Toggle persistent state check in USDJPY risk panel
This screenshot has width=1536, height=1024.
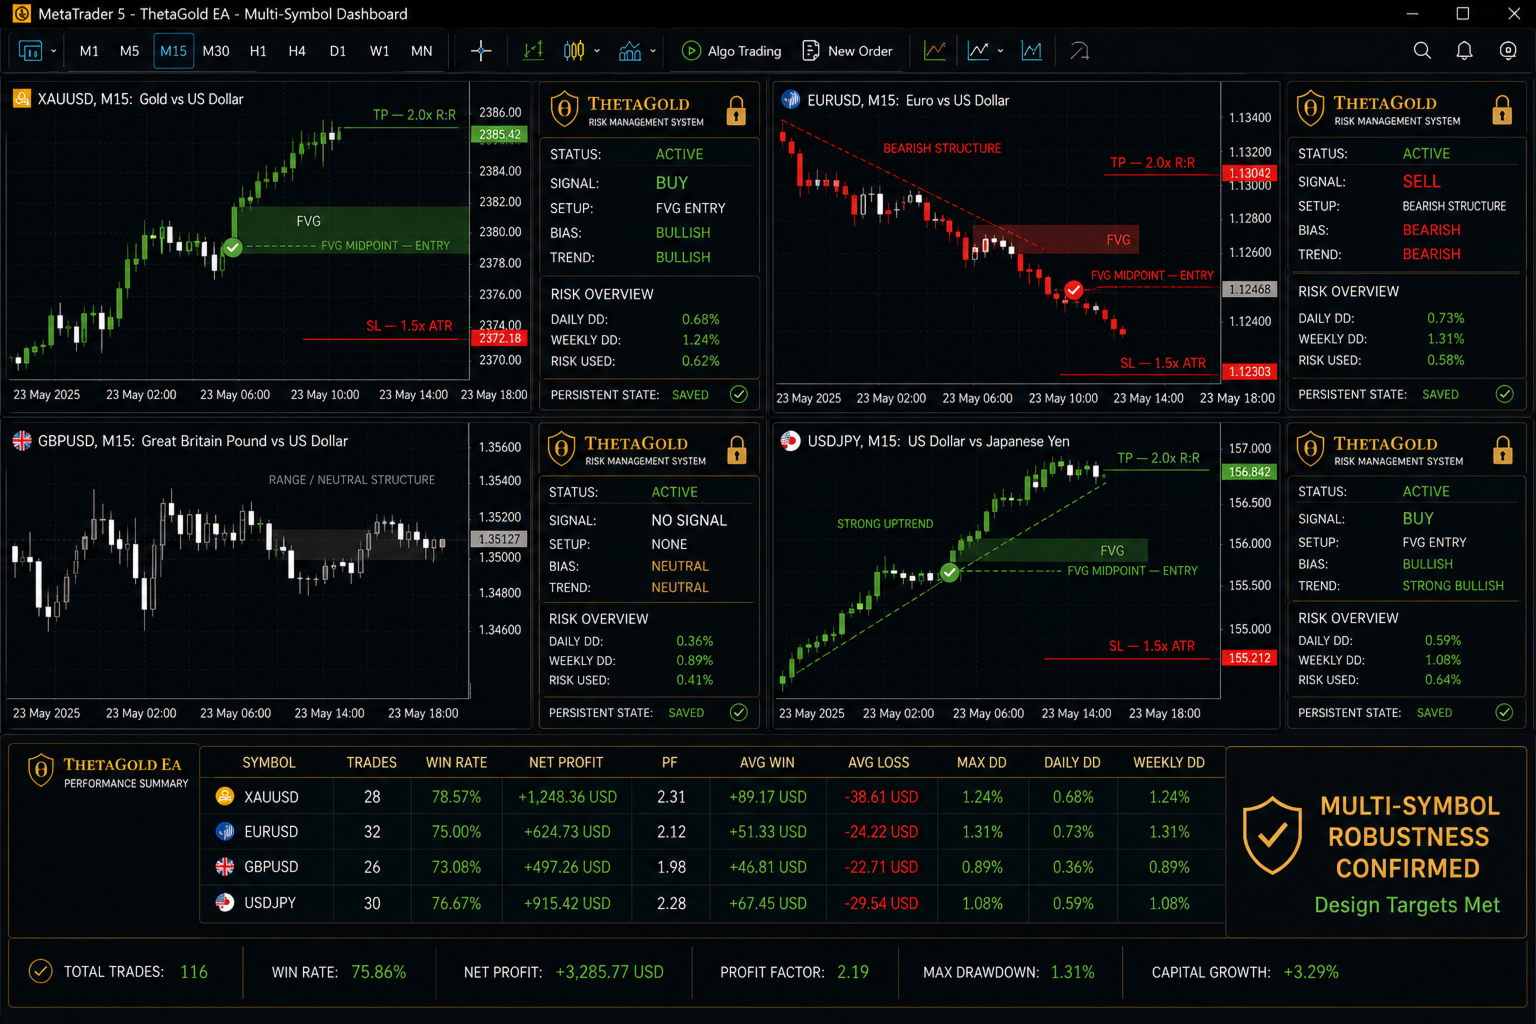(1504, 712)
